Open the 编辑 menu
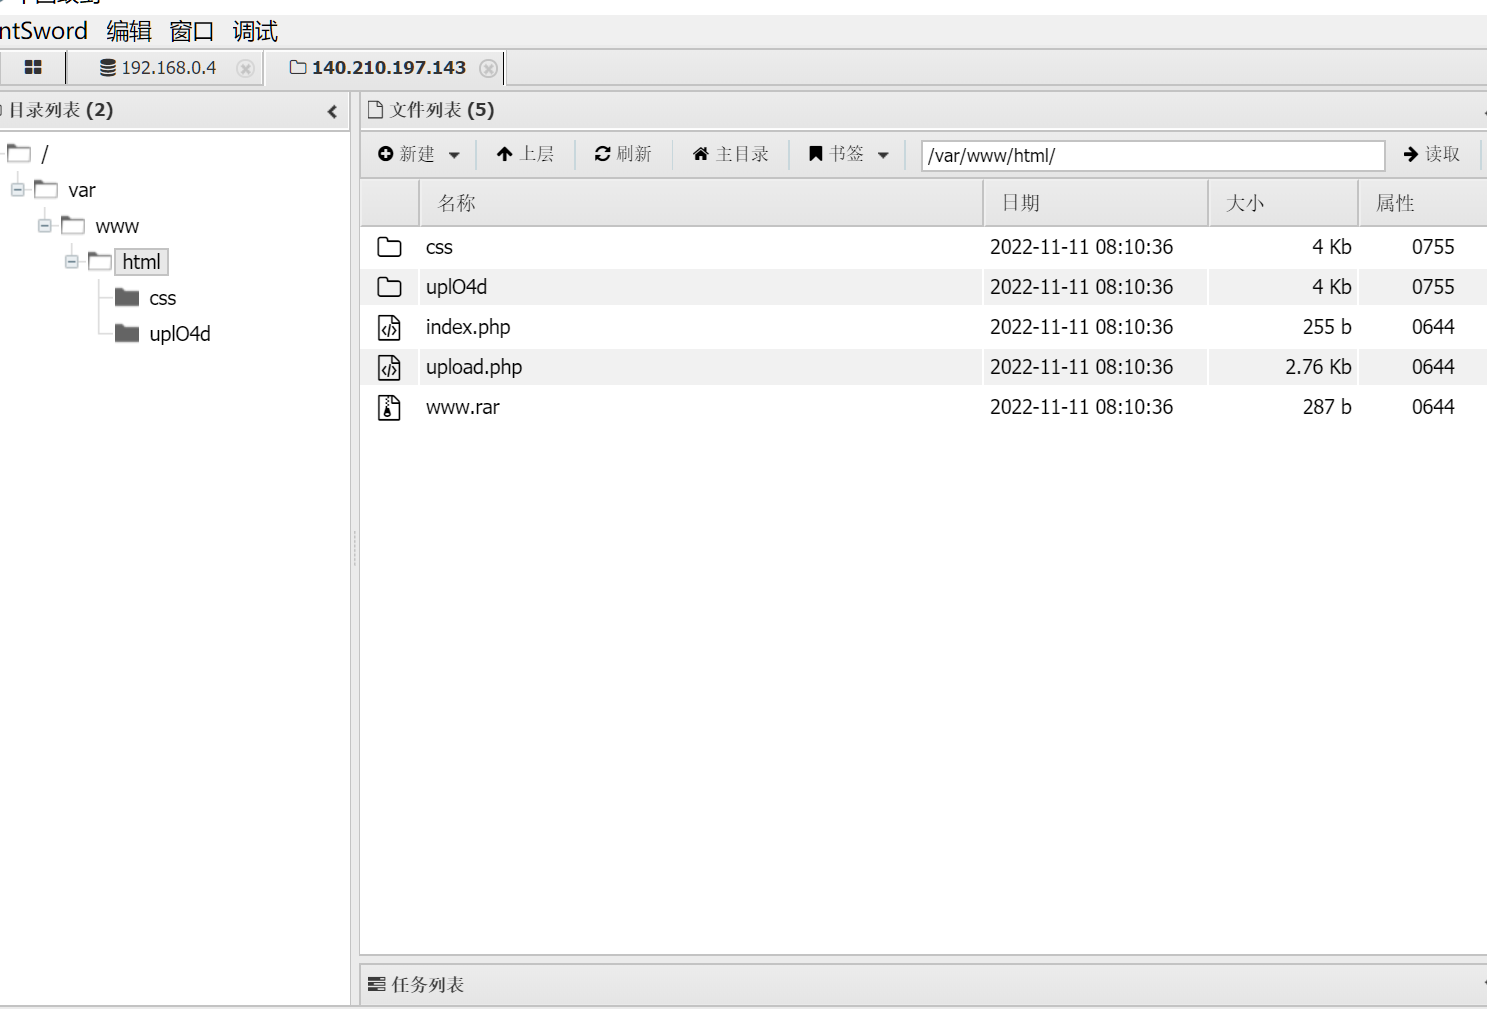 tap(129, 31)
